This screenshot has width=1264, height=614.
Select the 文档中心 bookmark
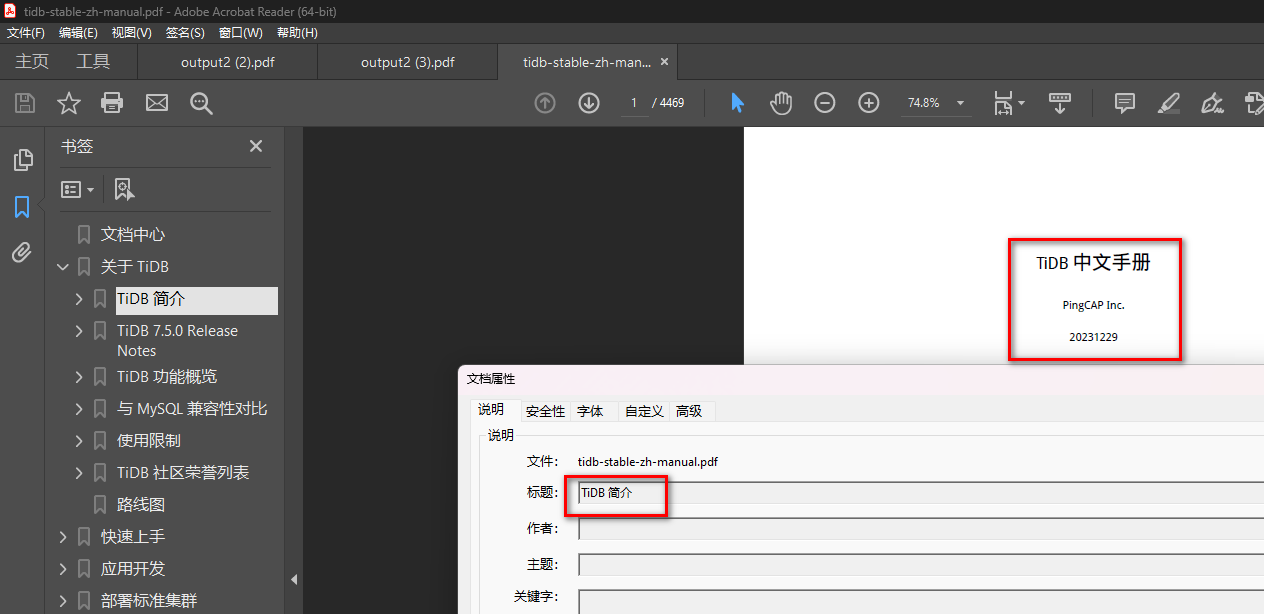point(133,235)
